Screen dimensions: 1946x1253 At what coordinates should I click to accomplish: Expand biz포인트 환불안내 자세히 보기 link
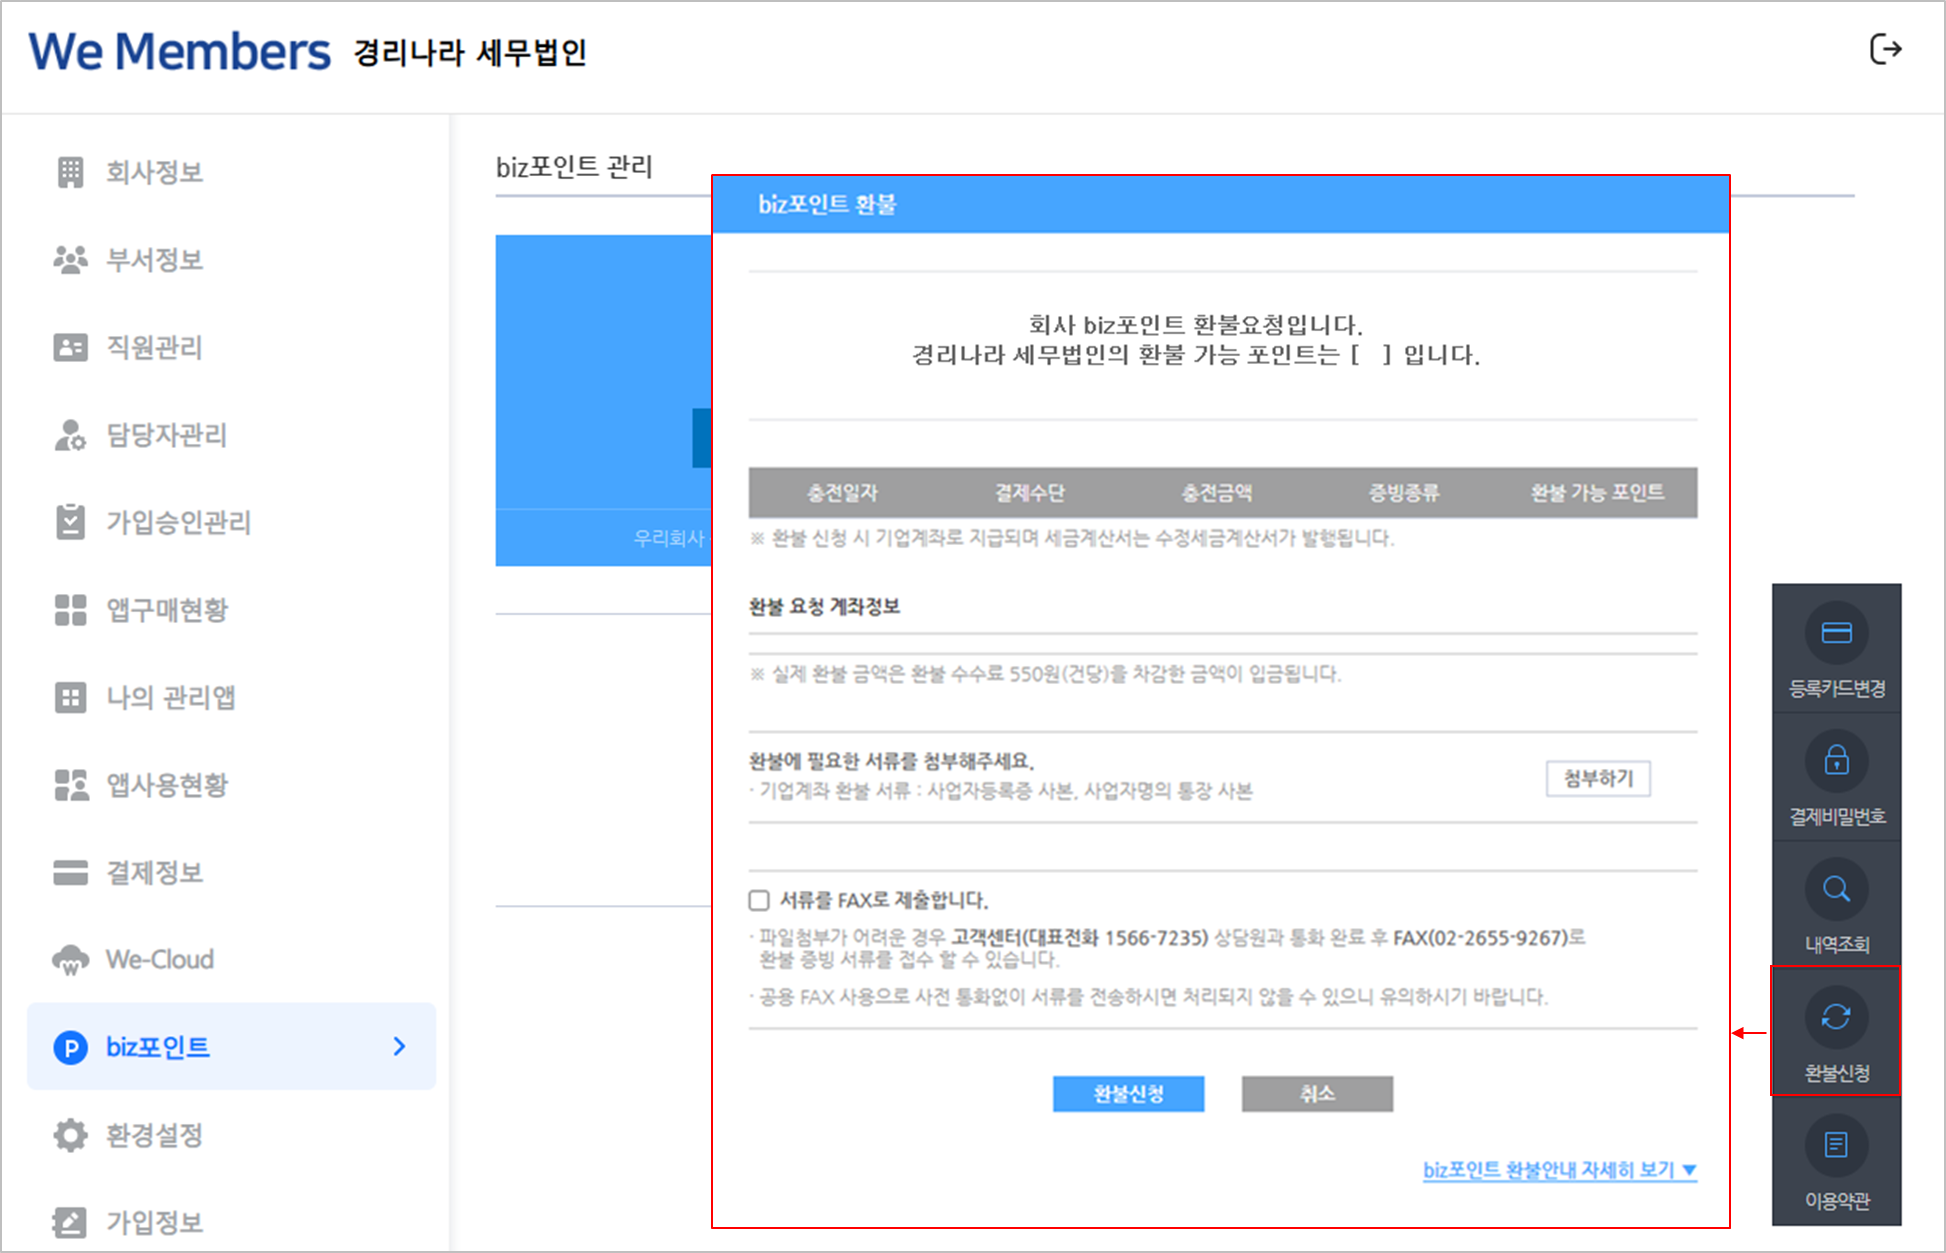pos(1559,1170)
